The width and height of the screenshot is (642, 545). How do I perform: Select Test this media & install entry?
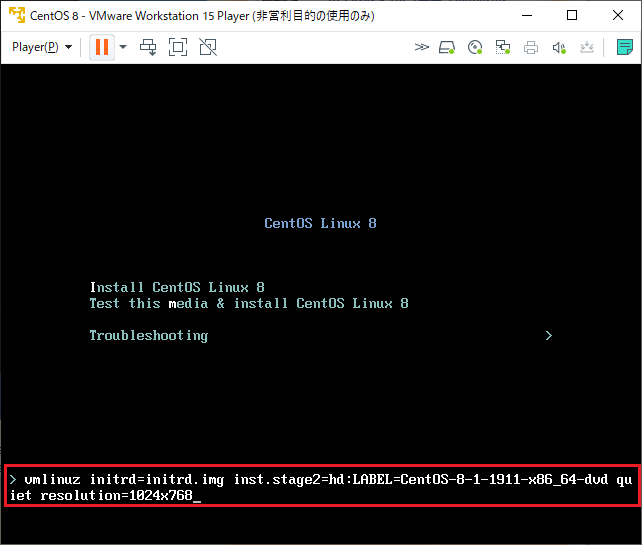click(x=249, y=303)
